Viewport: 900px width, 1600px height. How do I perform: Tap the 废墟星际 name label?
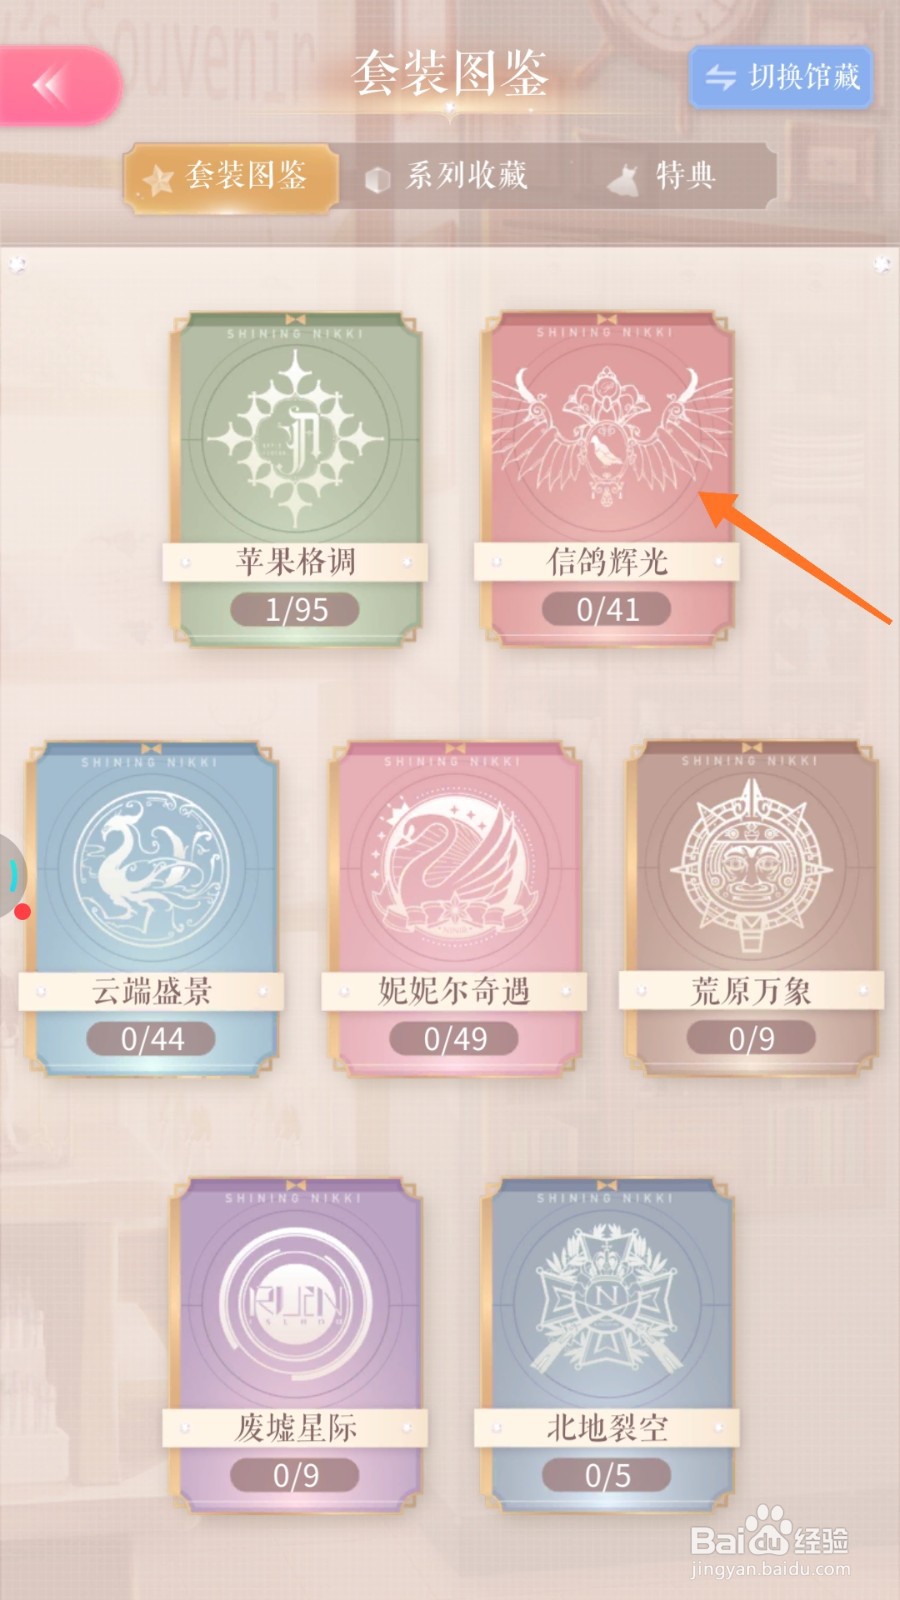coord(295,1427)
